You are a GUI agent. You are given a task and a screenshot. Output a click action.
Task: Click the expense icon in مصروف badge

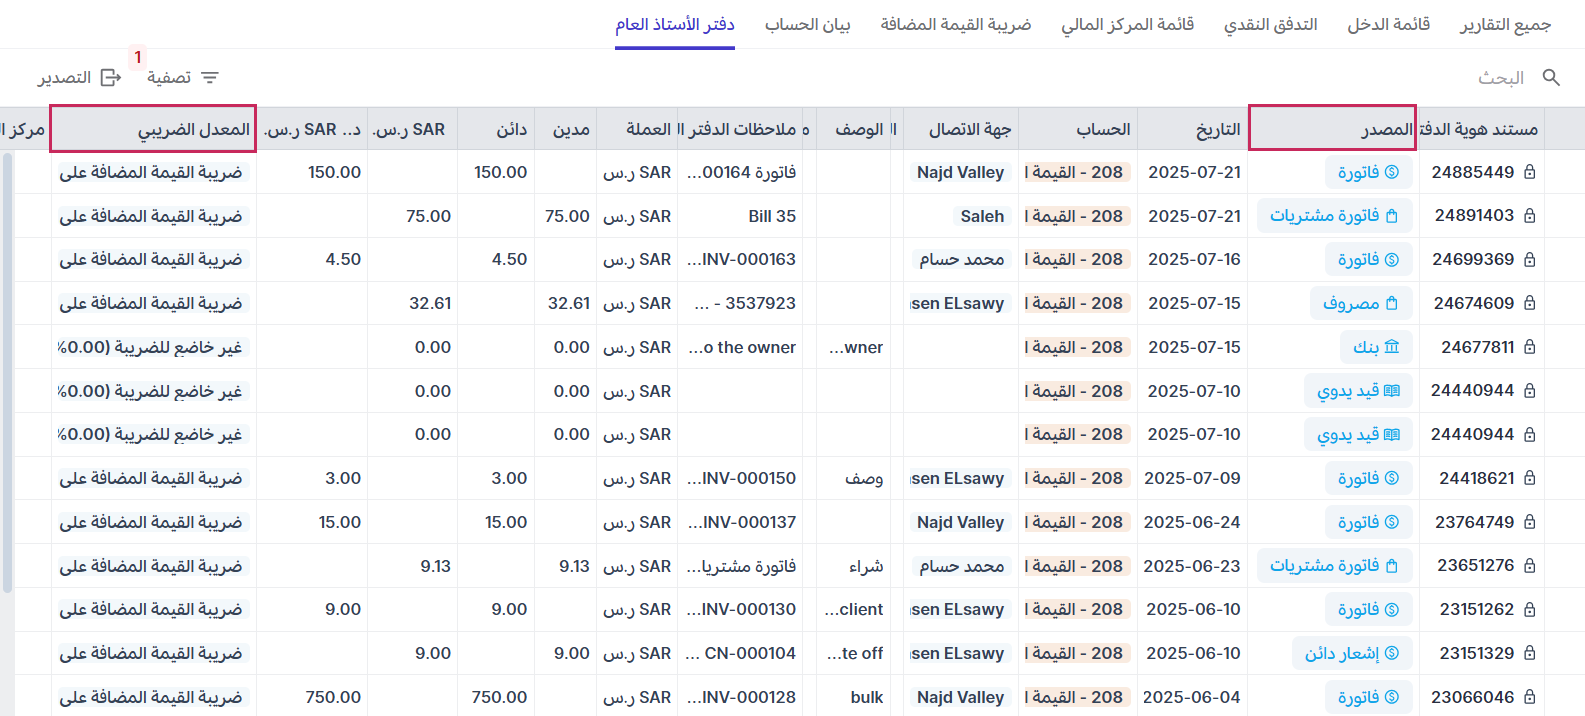1392,303
